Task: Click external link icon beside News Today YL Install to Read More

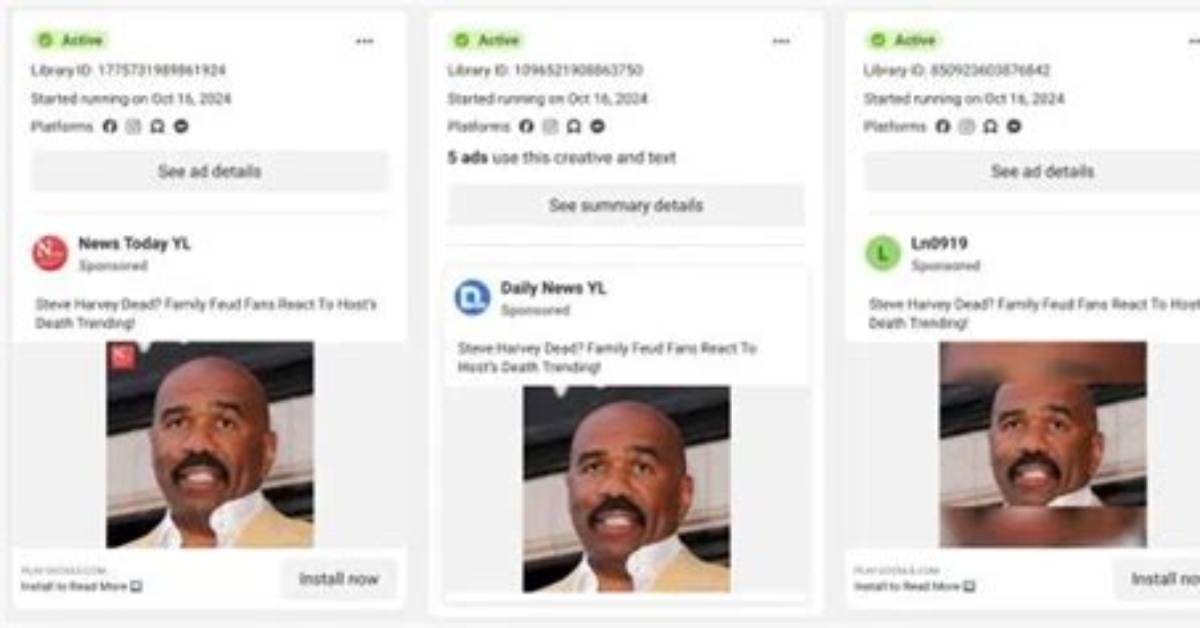Action: [x=137, y=586]
